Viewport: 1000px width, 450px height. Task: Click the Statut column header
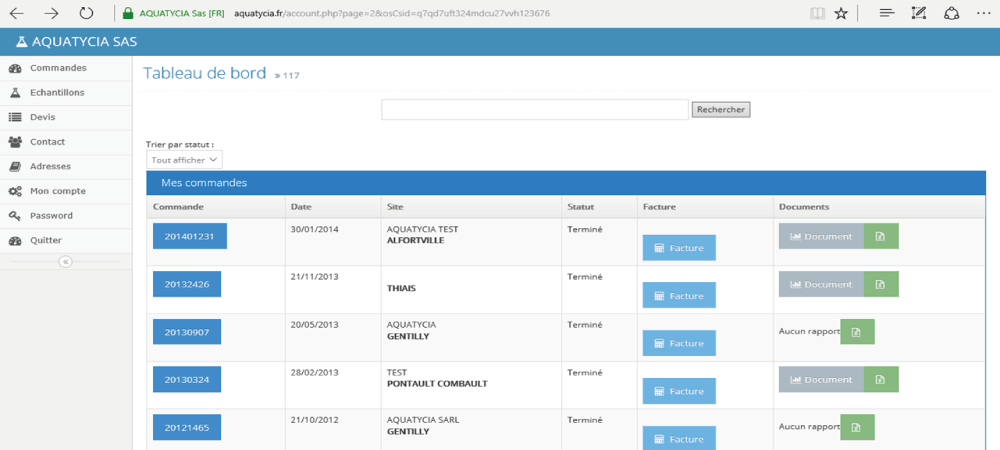(580, 207)
